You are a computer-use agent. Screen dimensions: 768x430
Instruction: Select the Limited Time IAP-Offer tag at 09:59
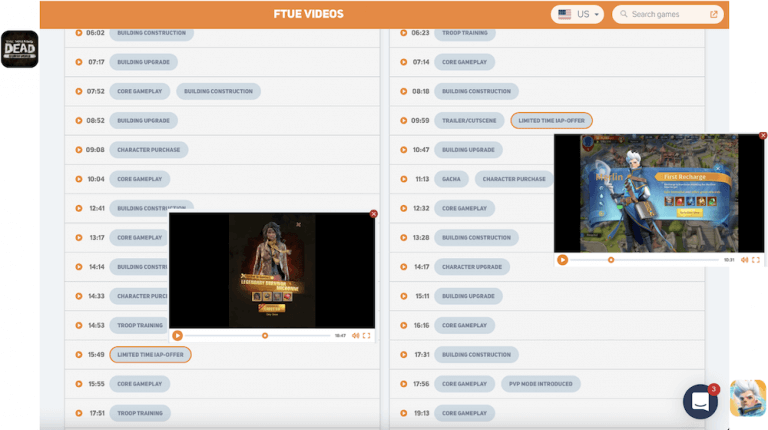(x=551, y=120)
